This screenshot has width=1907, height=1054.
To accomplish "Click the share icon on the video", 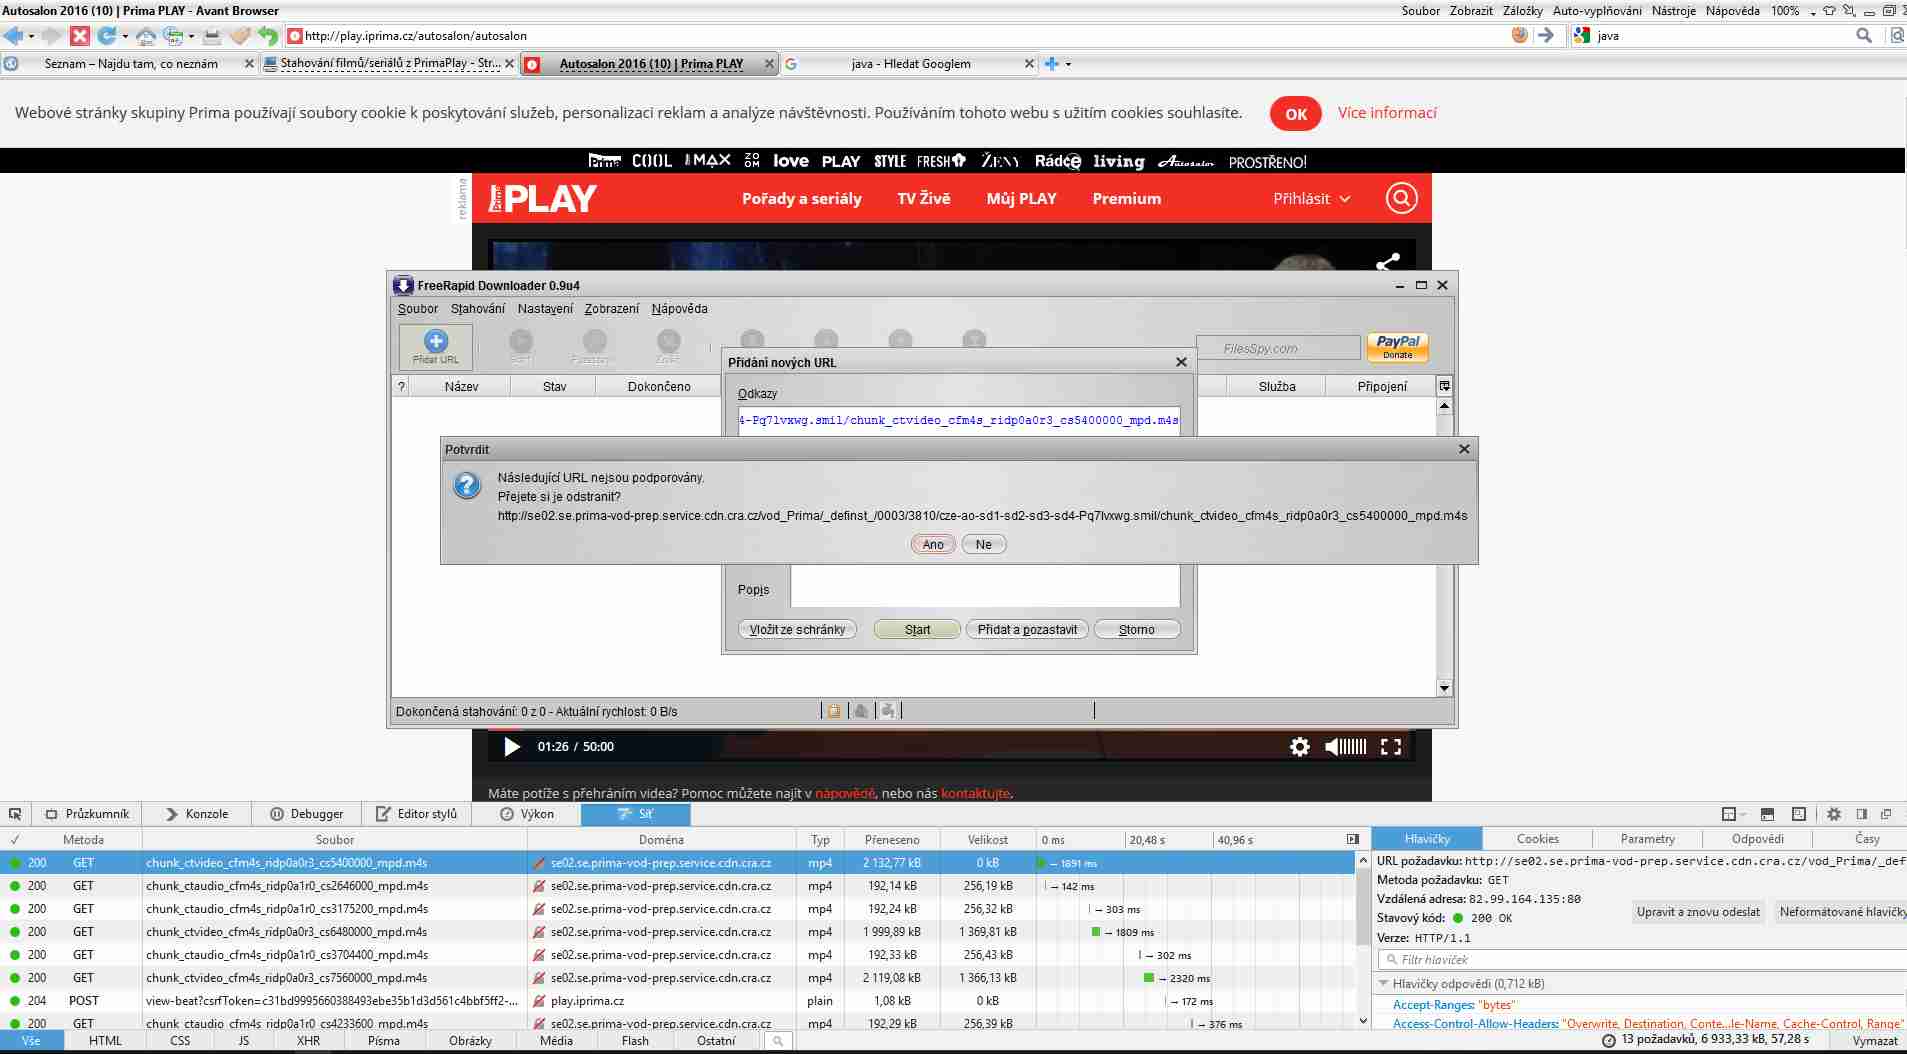I will pyautogui.click(x=1388, y=262).
